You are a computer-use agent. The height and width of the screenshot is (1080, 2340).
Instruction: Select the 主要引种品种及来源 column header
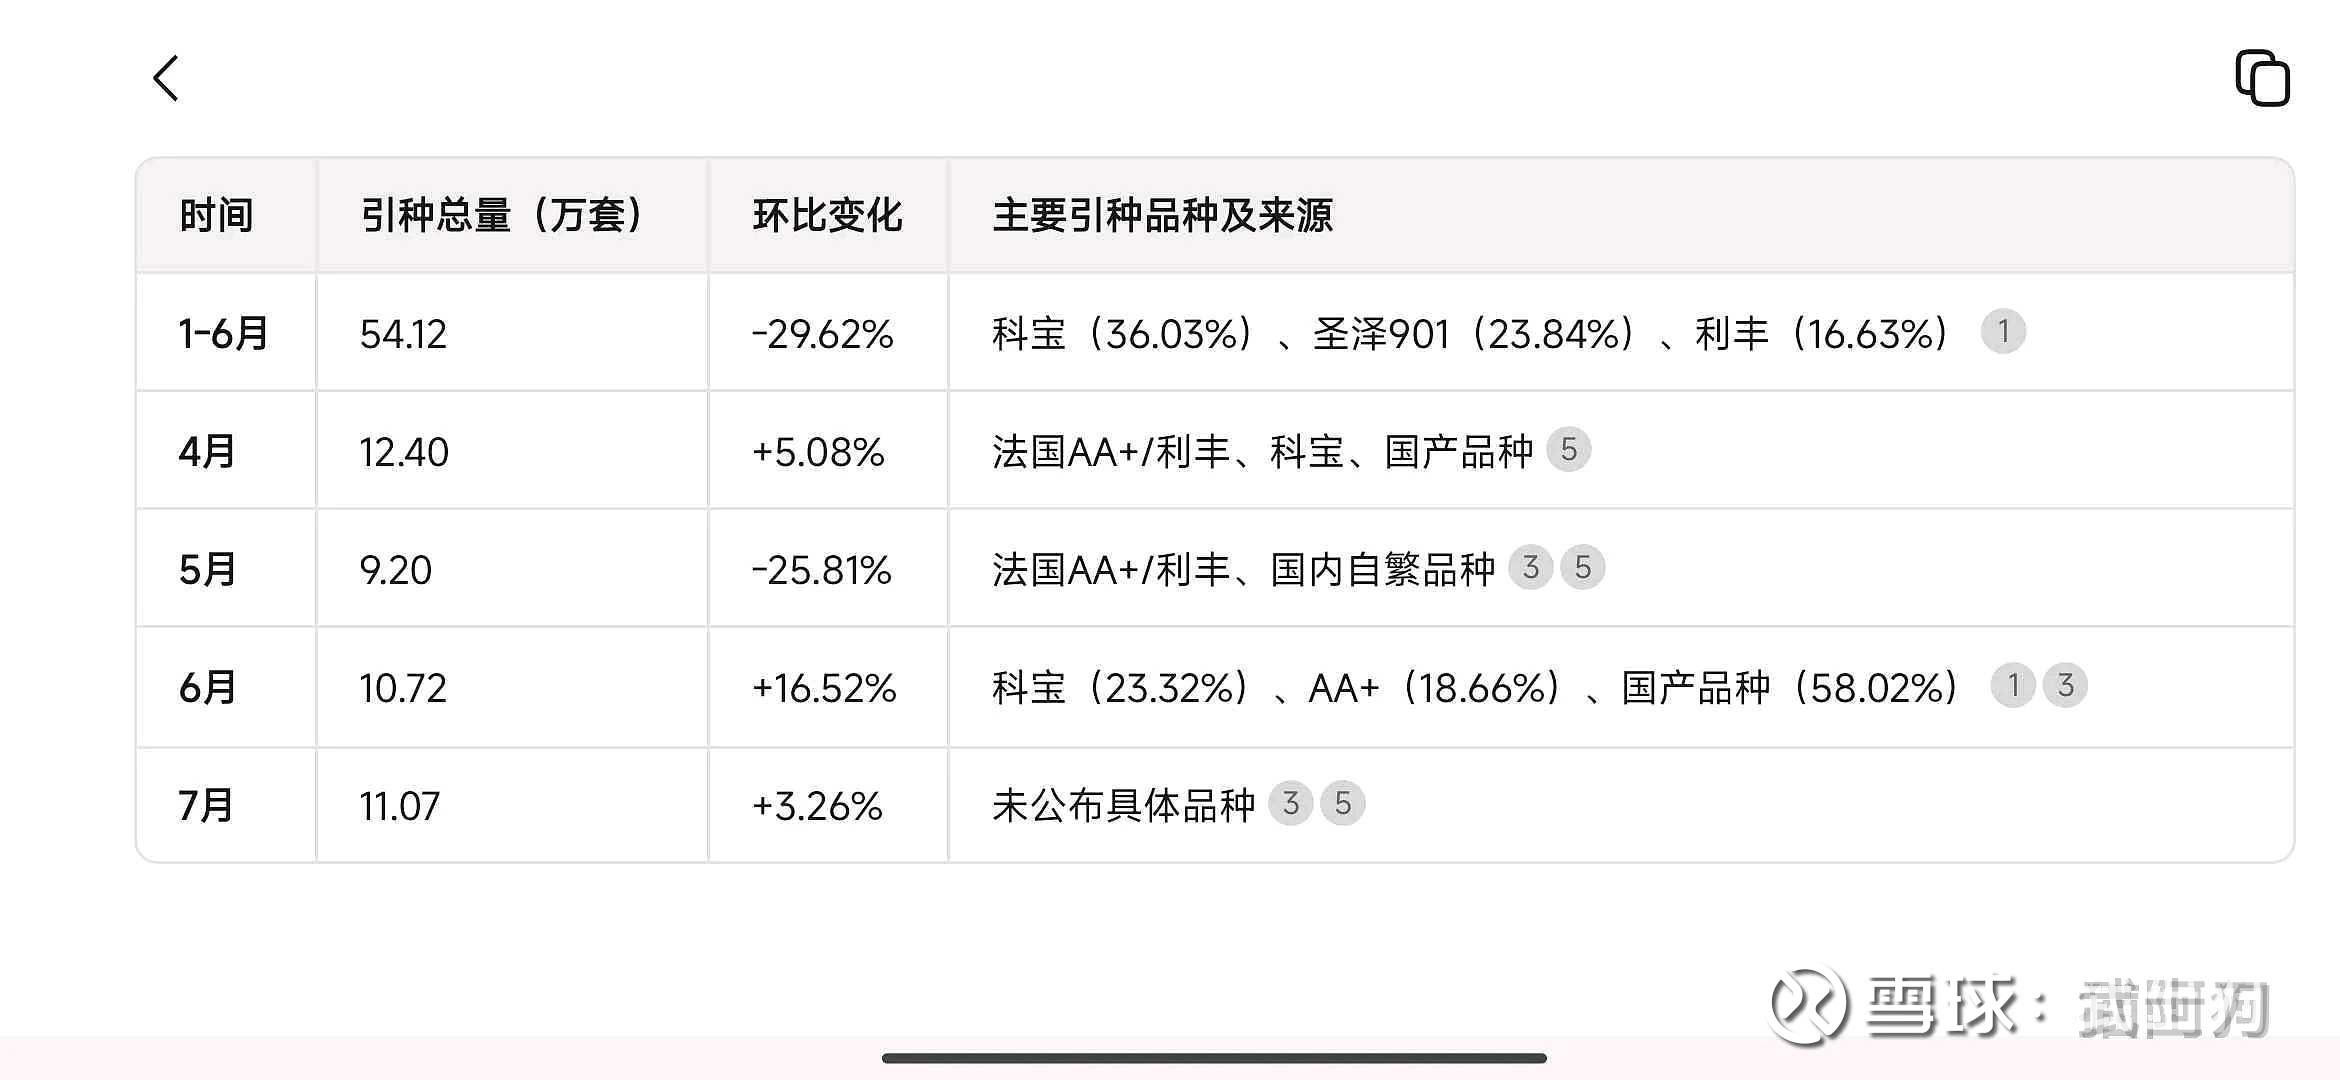[x=1162, y=216]
